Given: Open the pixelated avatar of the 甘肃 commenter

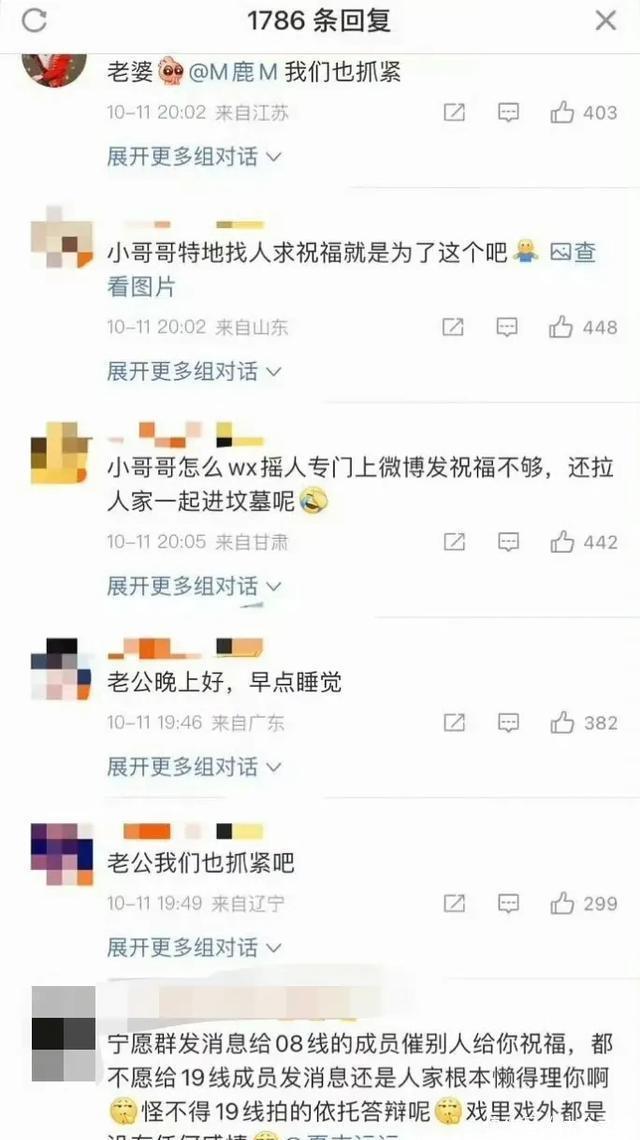Looking at the screenshot, I should click(61, 452).
